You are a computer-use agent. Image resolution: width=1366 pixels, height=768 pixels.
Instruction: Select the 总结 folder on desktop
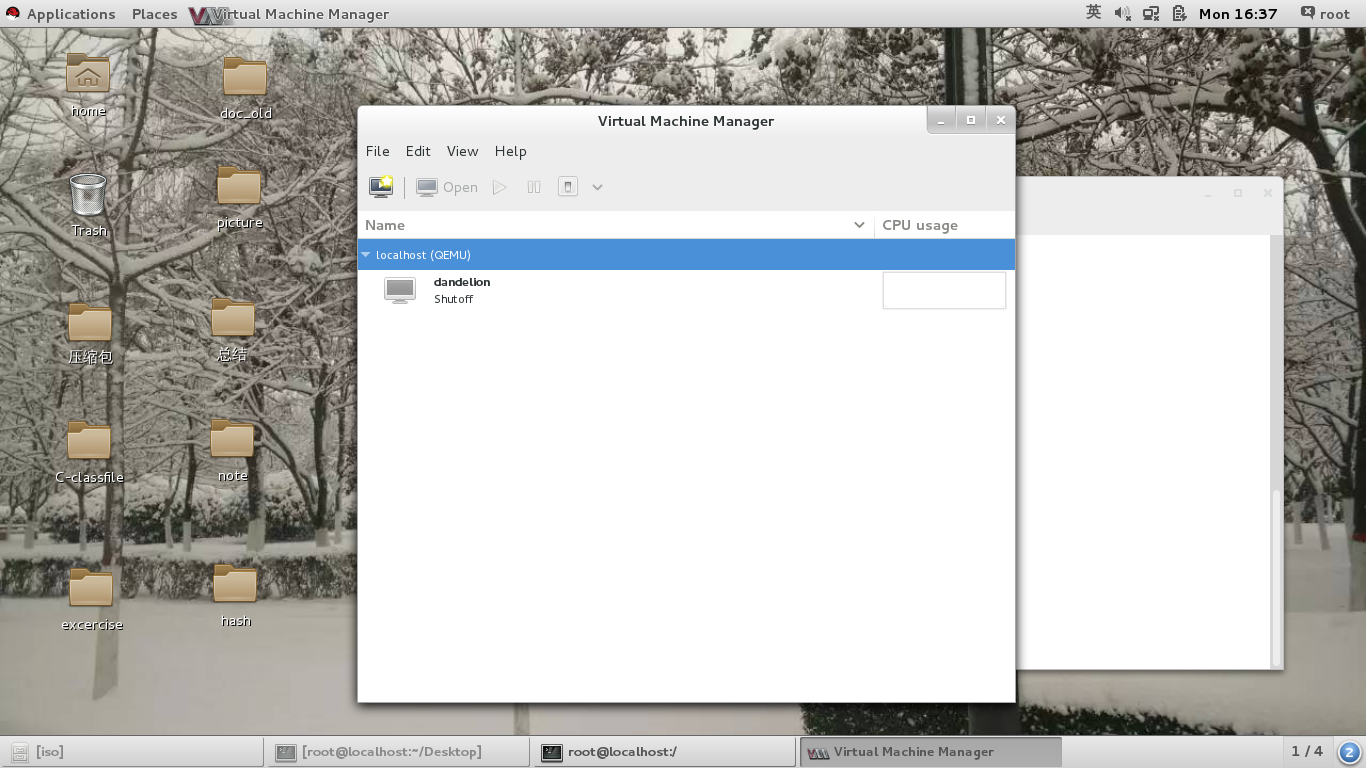(232, 329)
